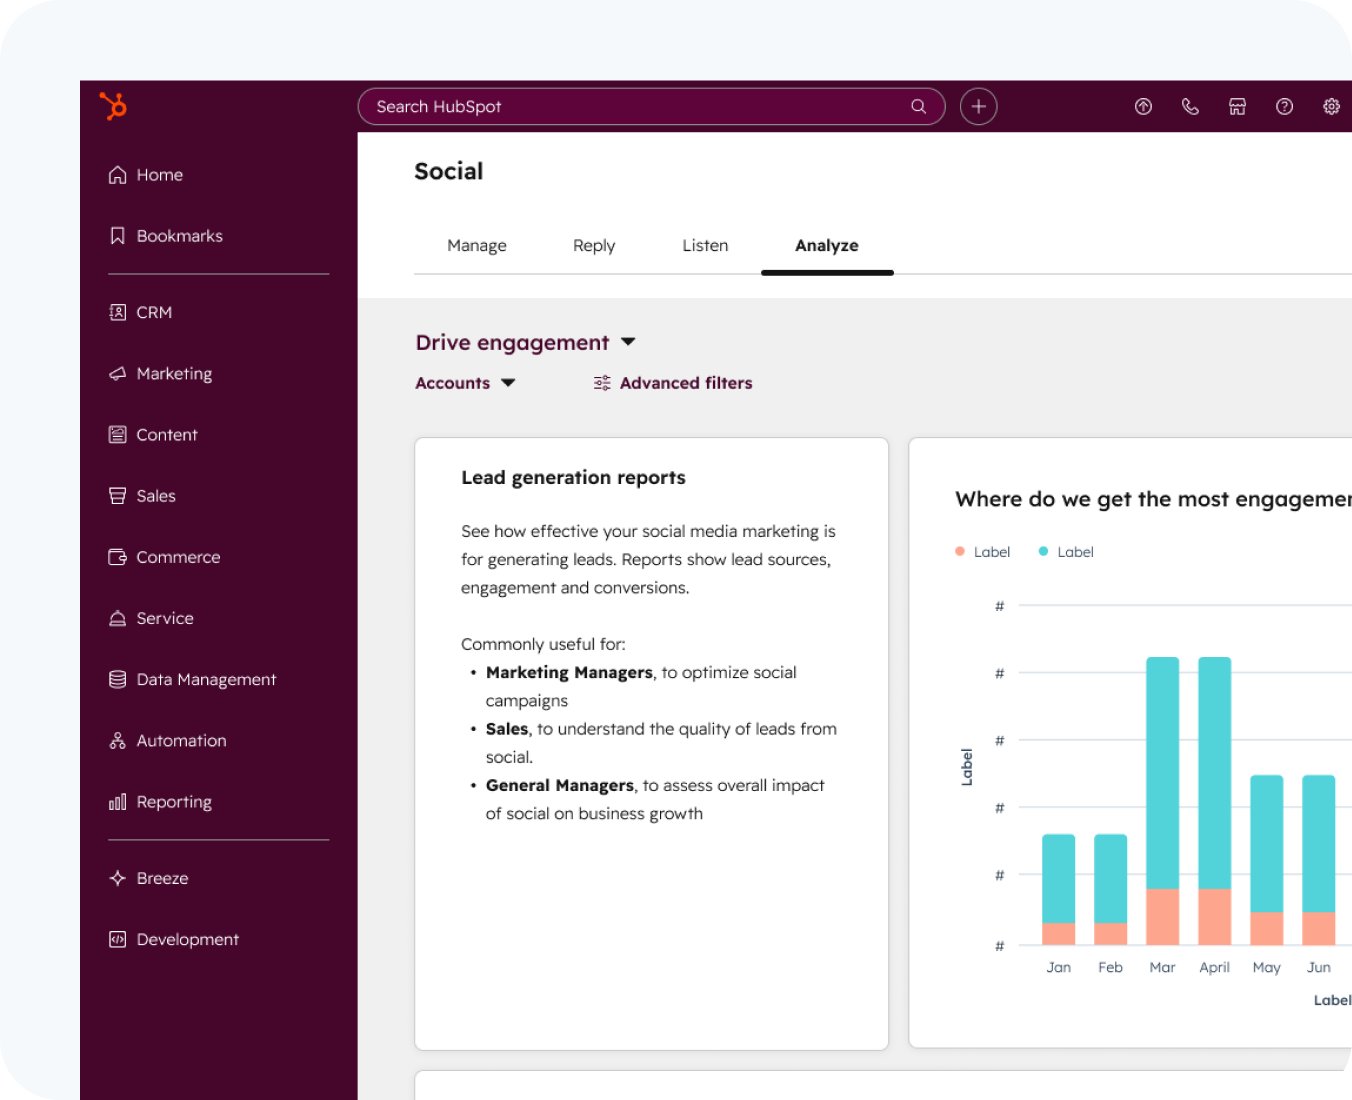
Task: Click the Commerce wallet icon
Action: 118,557
